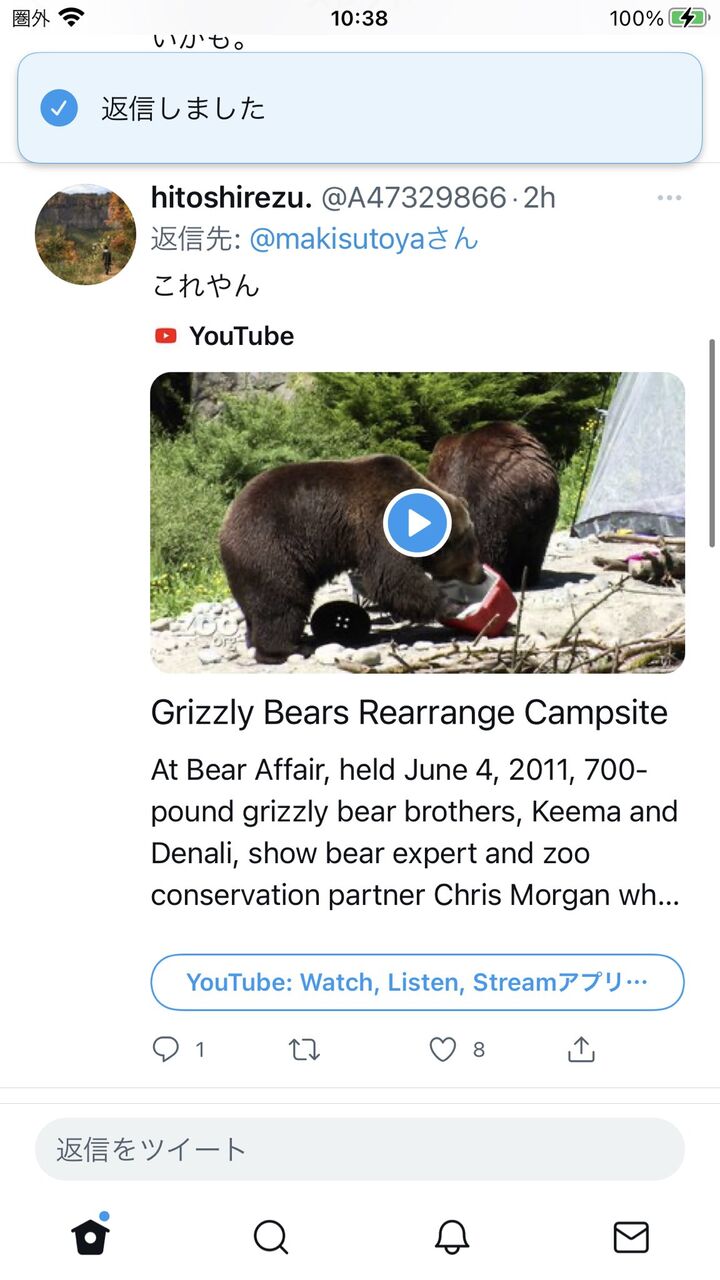Go to the Home tab
This screenshot has height=1280, width=720.
coord(90,1237)
